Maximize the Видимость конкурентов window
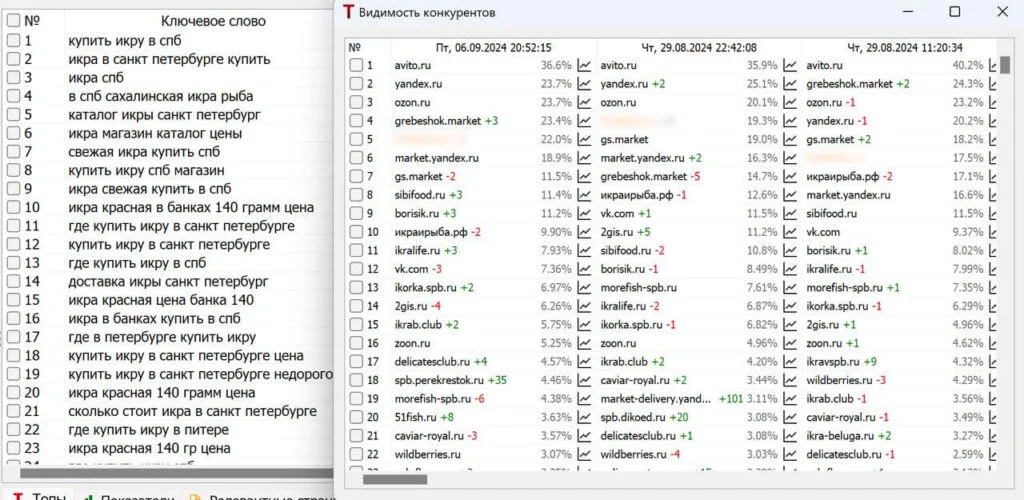The width and height of the screenshot is (1024, 500). tap(955, 12)
